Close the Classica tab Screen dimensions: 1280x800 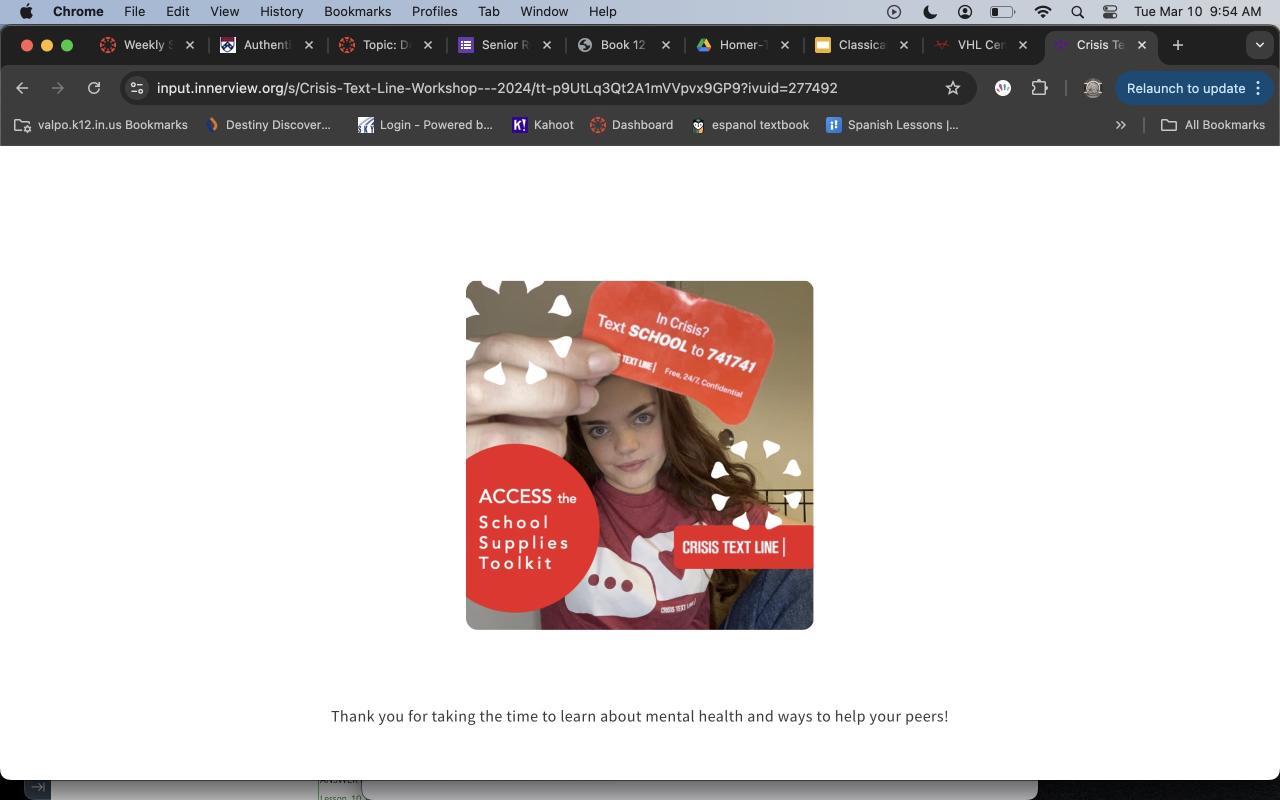904,45
